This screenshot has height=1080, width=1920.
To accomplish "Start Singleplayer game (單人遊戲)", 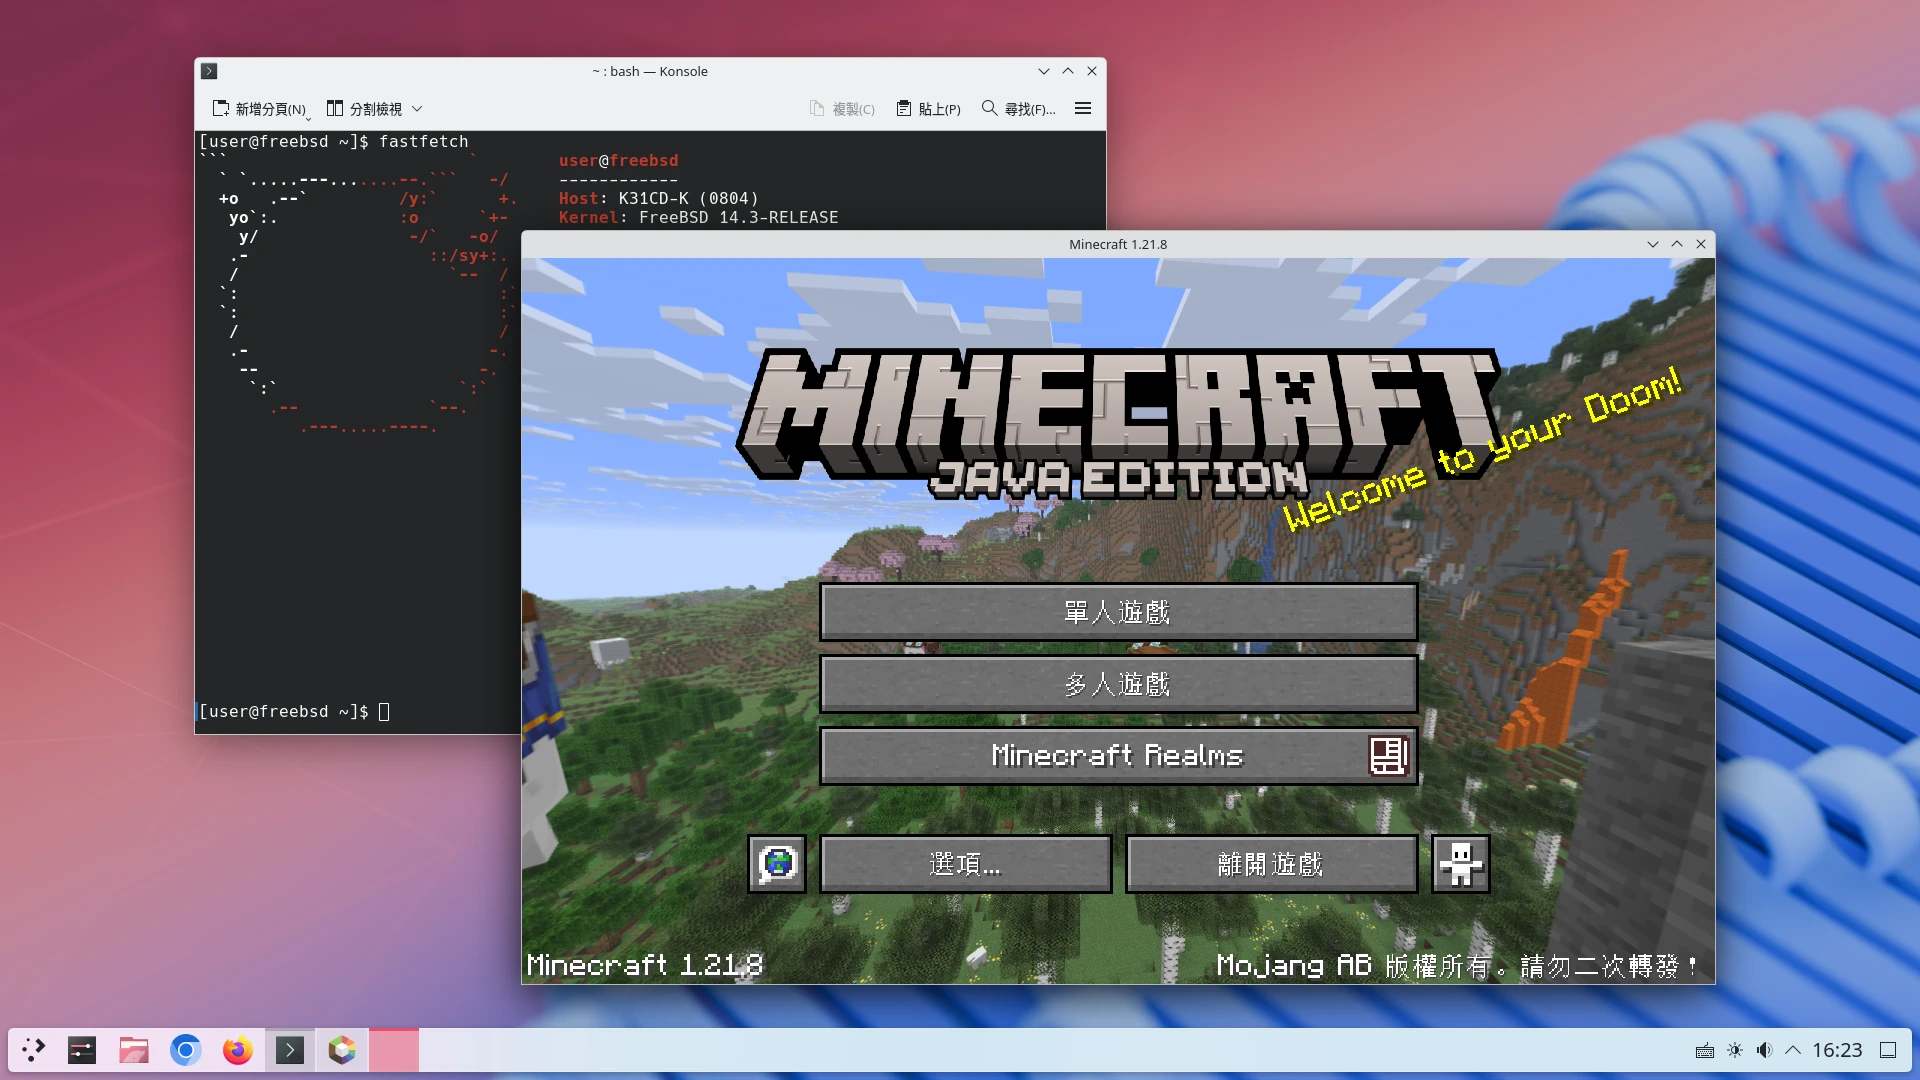I will coord(1118,612).
